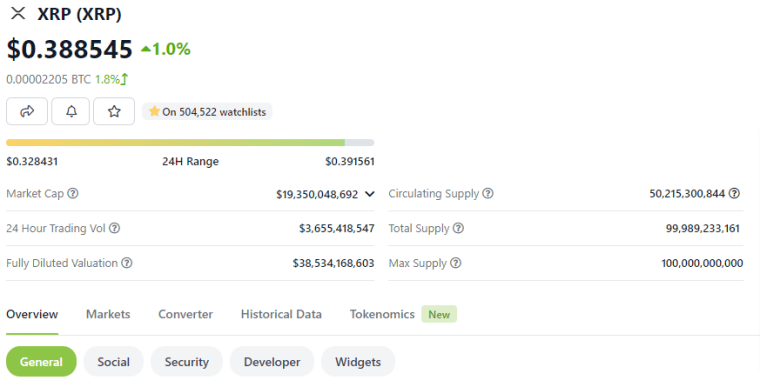Switch to the Markets tab

pos(108,314)
